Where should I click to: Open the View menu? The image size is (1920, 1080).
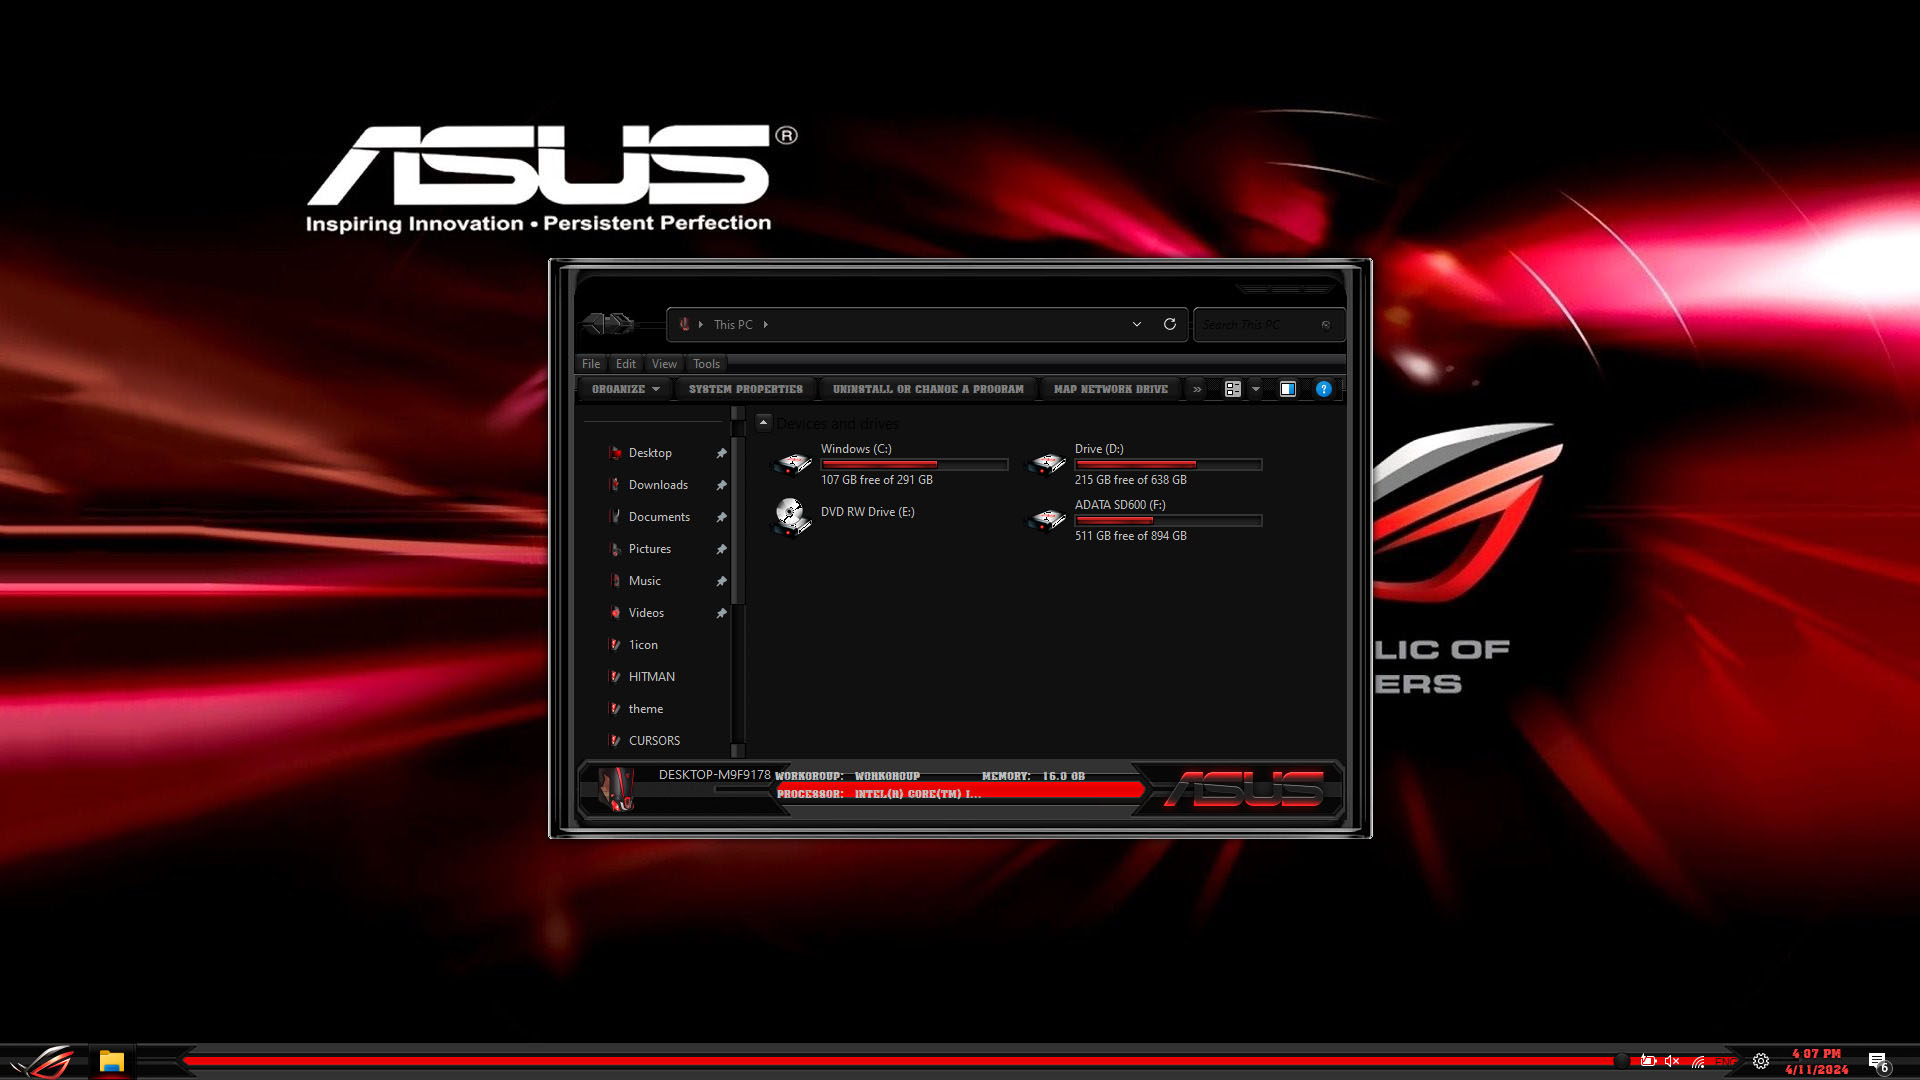(x=664, y=364)
